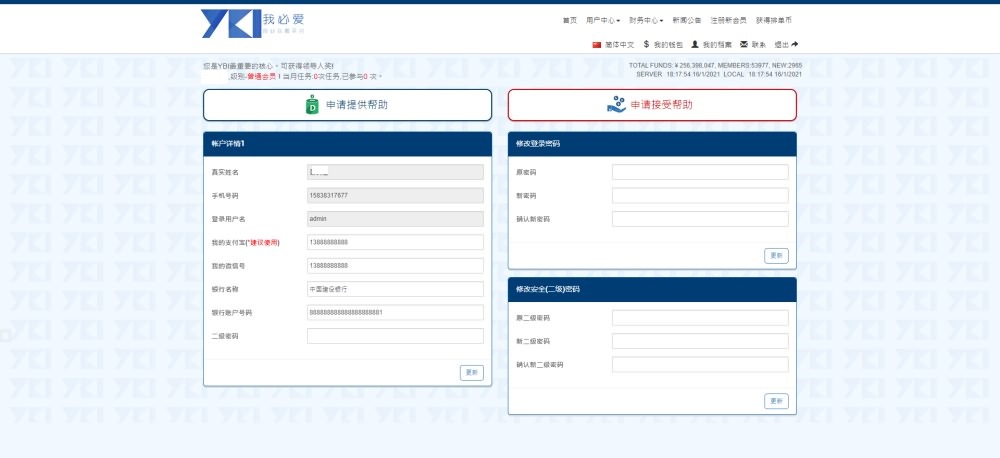Click the 普通会员 member level text

tap(261, 77)
